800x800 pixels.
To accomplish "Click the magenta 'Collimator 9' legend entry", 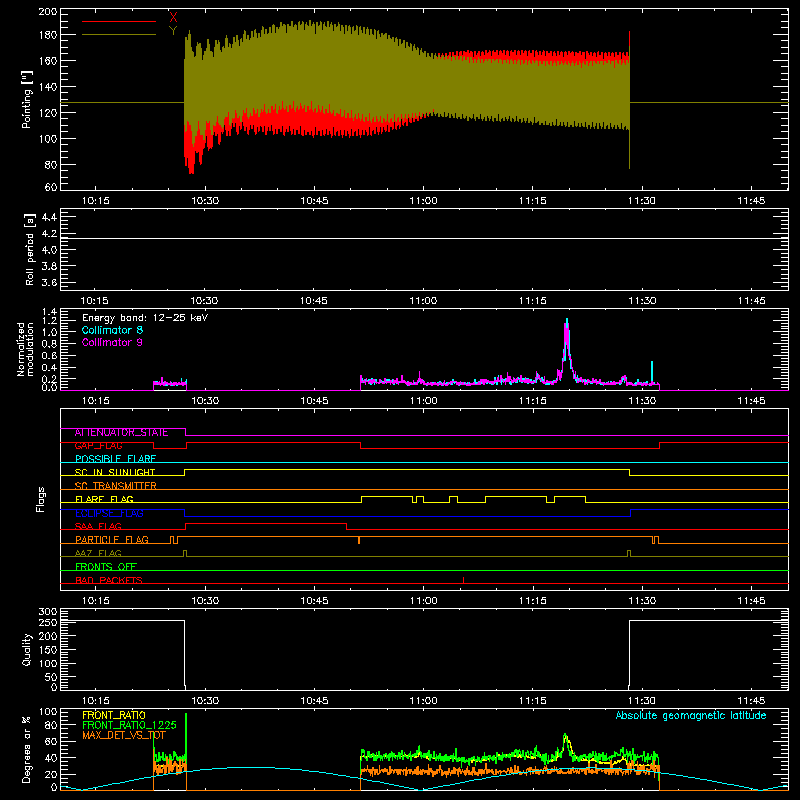I will tap(112, 342).
